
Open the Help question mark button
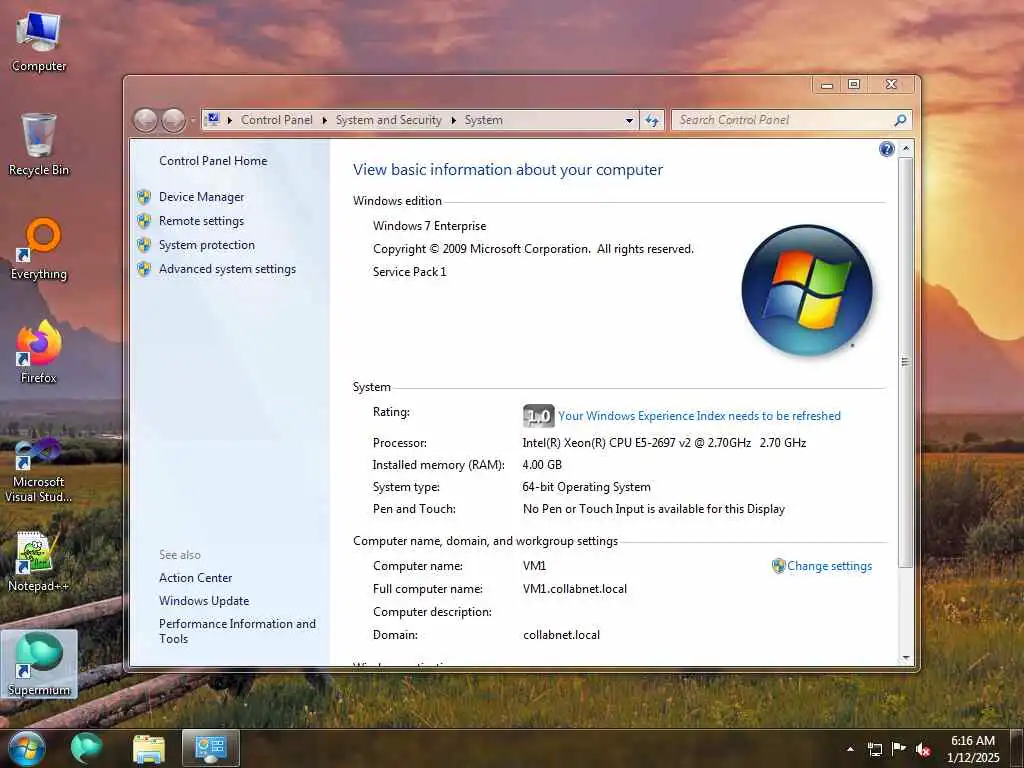click(x=886, y=150)
